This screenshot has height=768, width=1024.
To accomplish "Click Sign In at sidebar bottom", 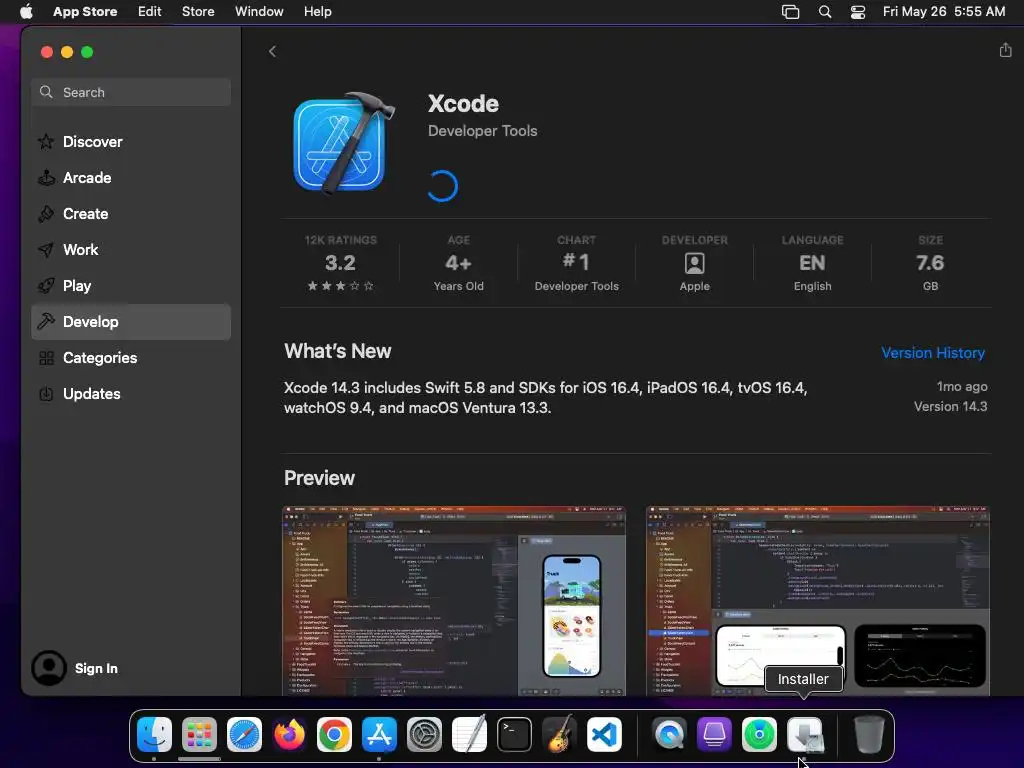I will click(x=96, y=668).
